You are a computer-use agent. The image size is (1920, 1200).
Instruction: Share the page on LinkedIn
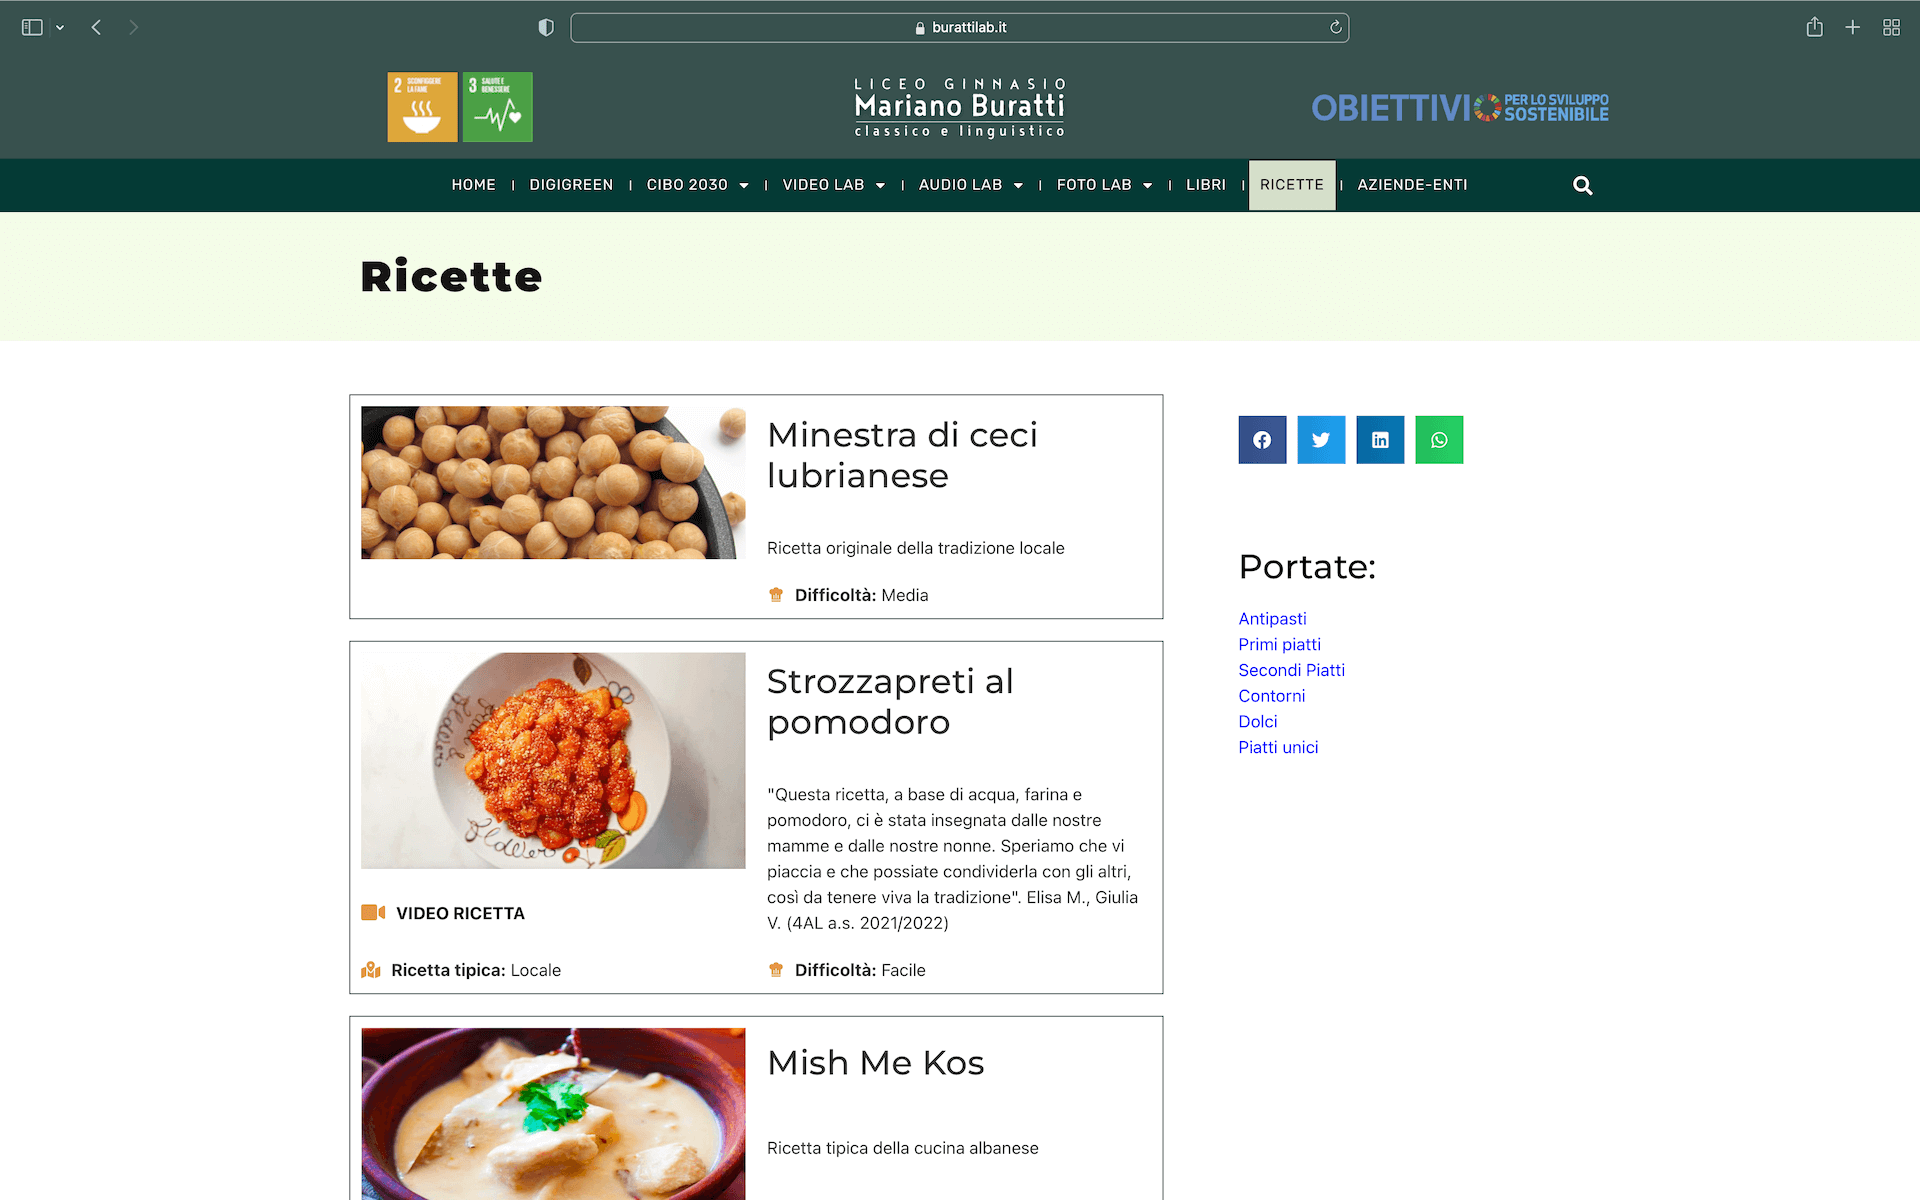pyautogui.click(x=1380, y=440)
